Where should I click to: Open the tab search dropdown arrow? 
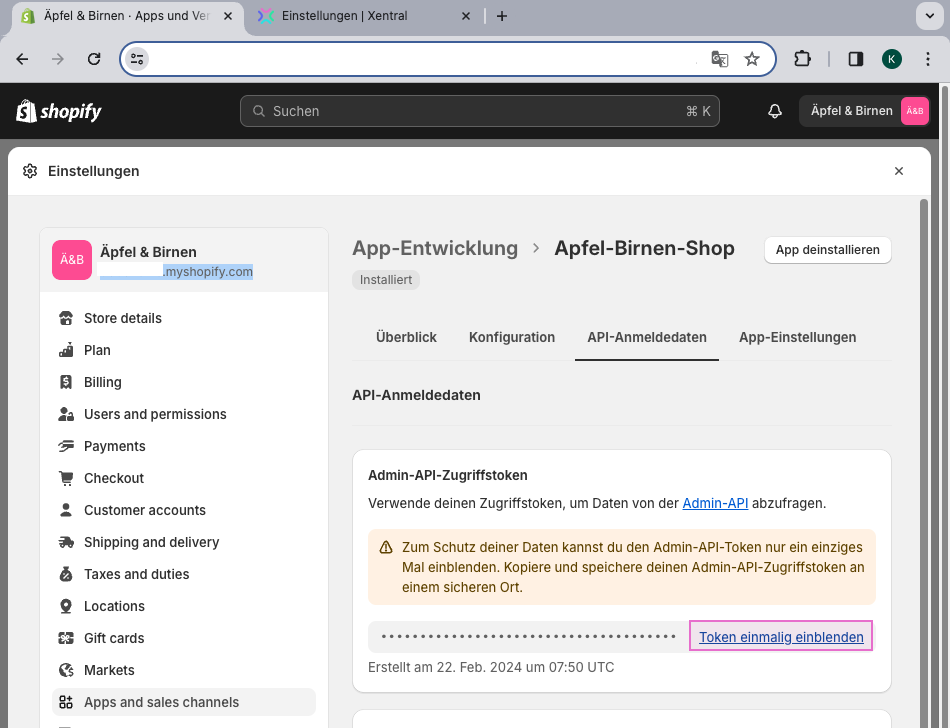(x=927, y=16)
